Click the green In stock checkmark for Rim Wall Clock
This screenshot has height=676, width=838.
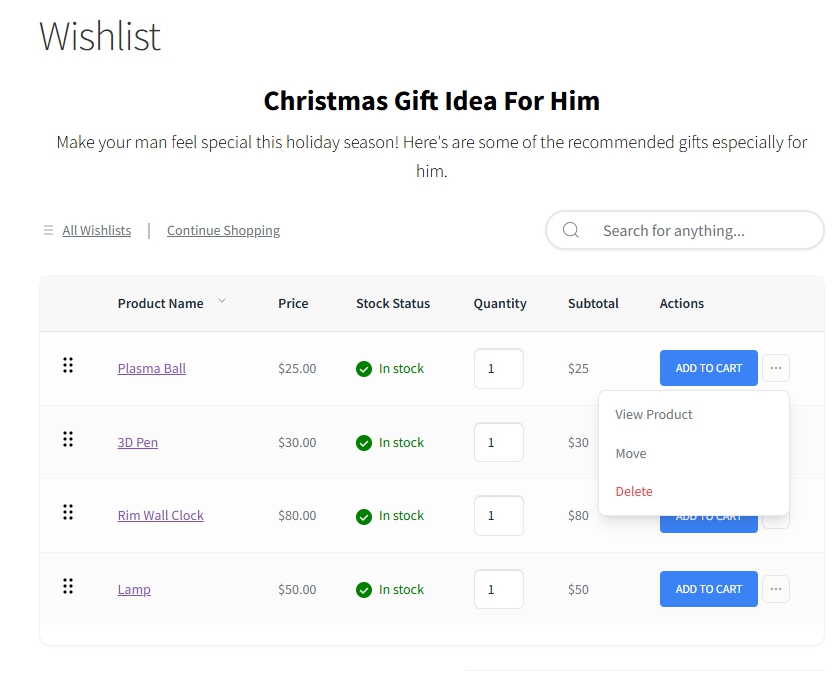[364, 515]
